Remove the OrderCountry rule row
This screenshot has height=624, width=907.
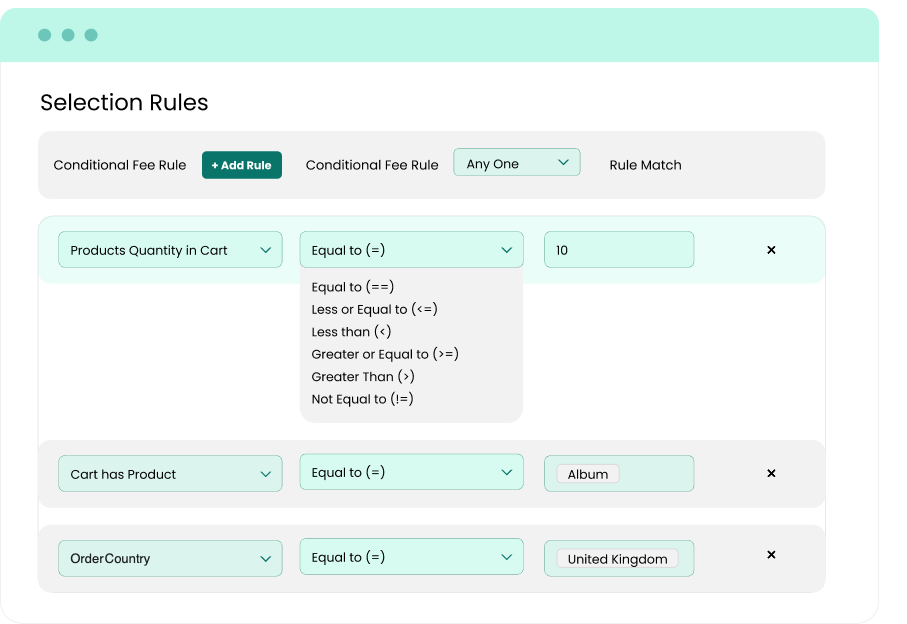coord(771,555)
